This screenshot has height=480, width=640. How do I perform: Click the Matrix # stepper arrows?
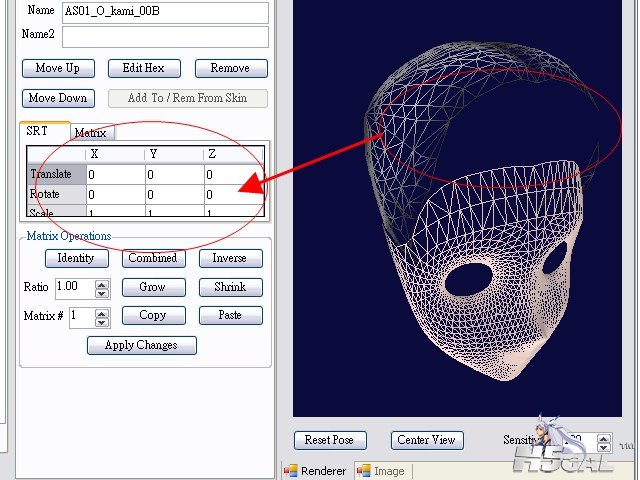click(x=102, y=317)
